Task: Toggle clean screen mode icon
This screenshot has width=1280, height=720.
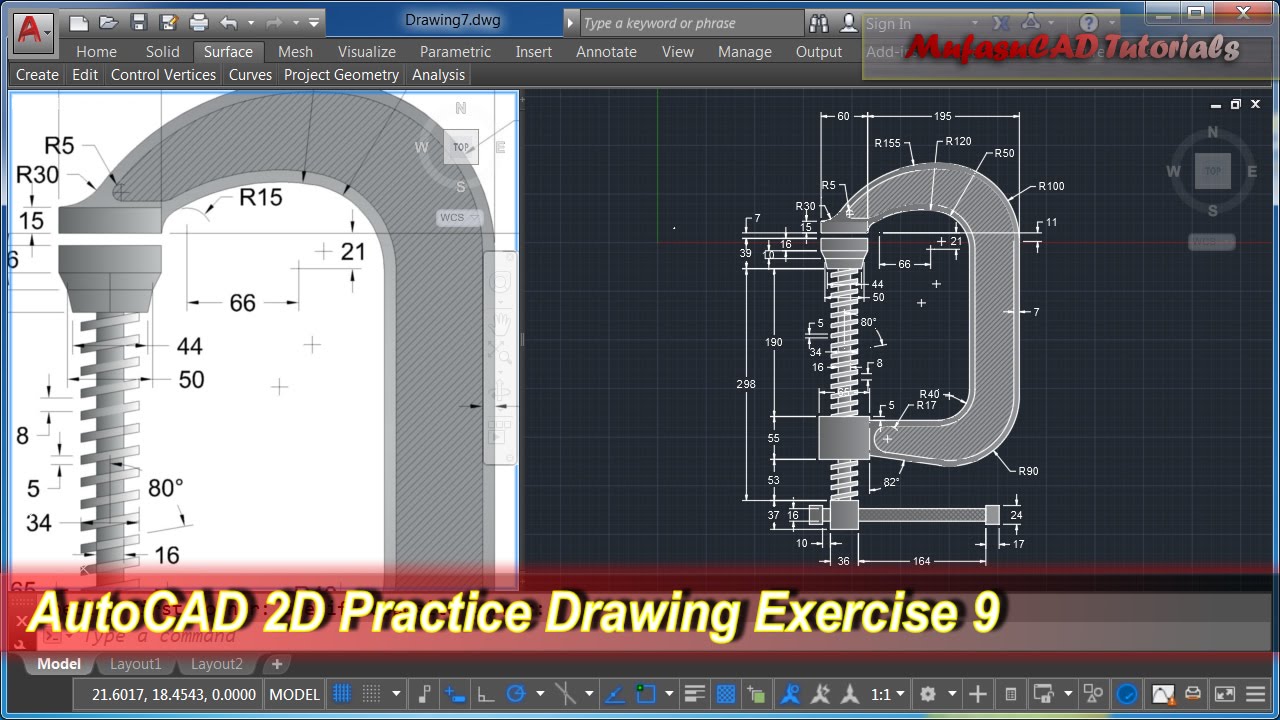Action: tap(1224, 694)
